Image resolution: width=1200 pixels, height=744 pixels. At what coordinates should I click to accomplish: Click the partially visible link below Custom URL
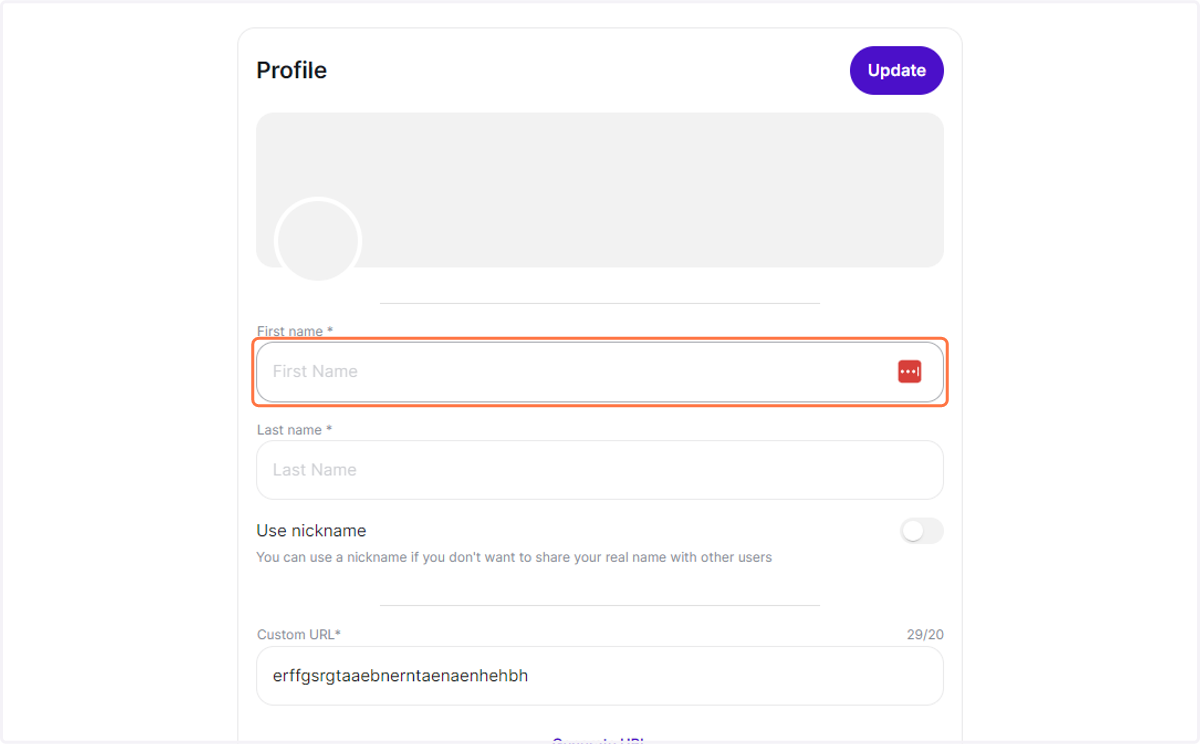598,740
